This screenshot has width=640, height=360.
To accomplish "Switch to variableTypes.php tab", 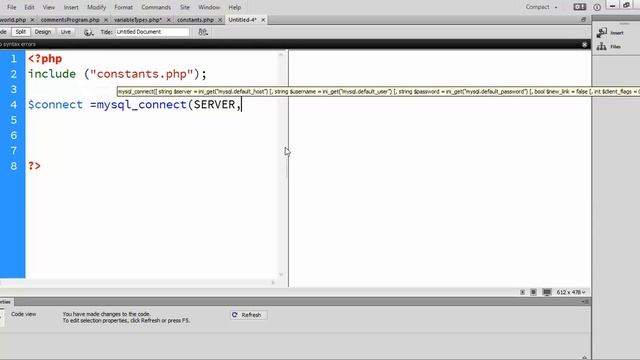I will [138, 20].
